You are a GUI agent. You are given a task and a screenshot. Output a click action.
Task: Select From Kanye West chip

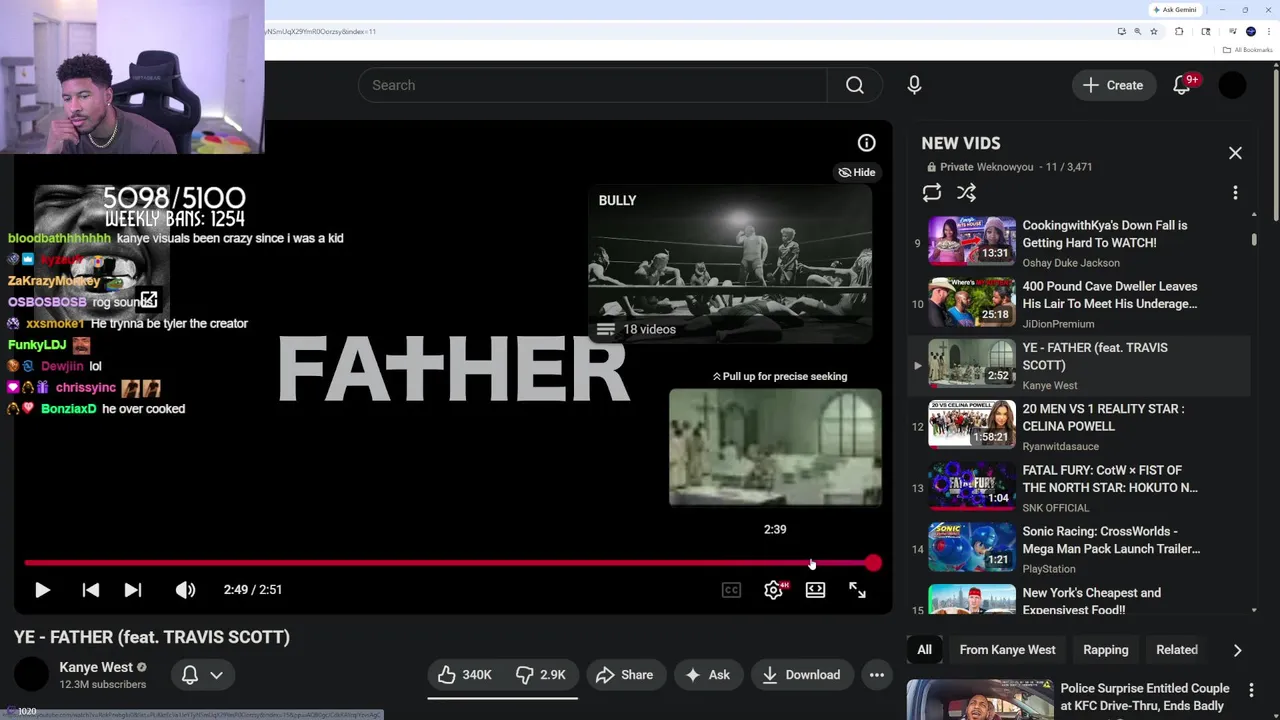click(x=1007, y=650)
